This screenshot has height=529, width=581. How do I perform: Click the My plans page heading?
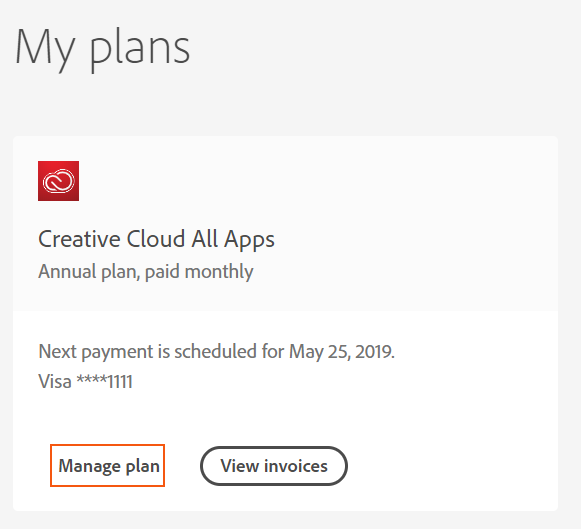pyautogui.click(x=103, y=48)
